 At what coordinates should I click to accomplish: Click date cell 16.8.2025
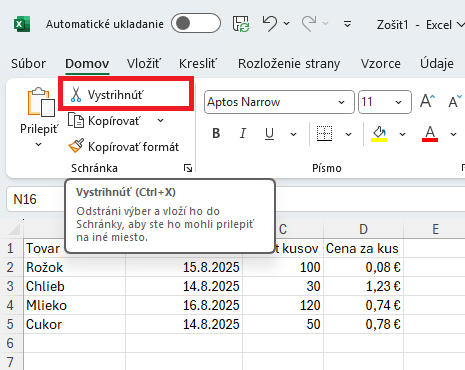click(184, 305)
